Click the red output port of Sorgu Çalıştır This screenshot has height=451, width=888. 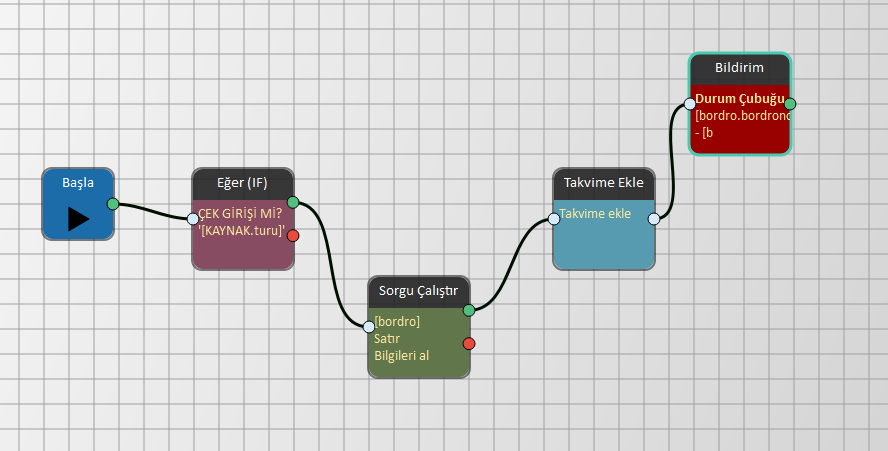click(x=469, y=344)
